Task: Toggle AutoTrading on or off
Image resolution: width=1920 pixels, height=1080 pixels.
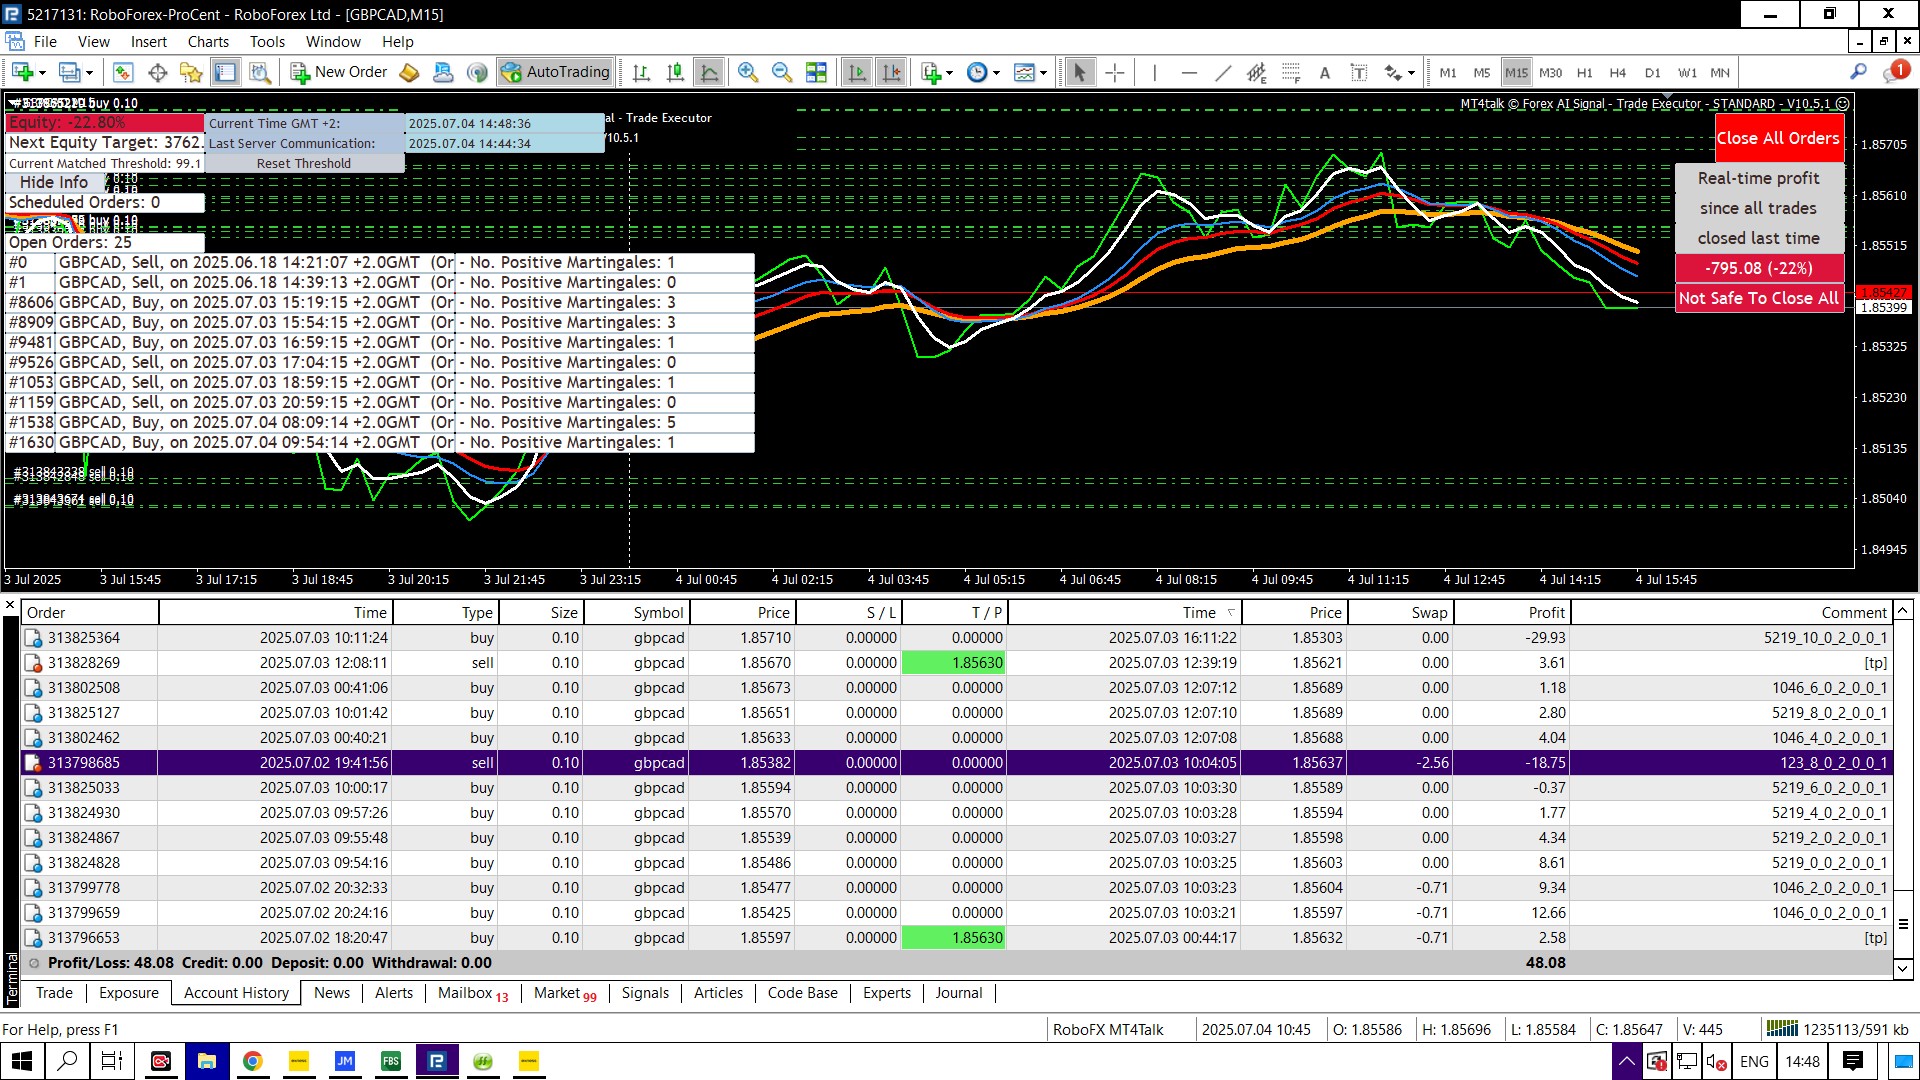Action: 556,72
